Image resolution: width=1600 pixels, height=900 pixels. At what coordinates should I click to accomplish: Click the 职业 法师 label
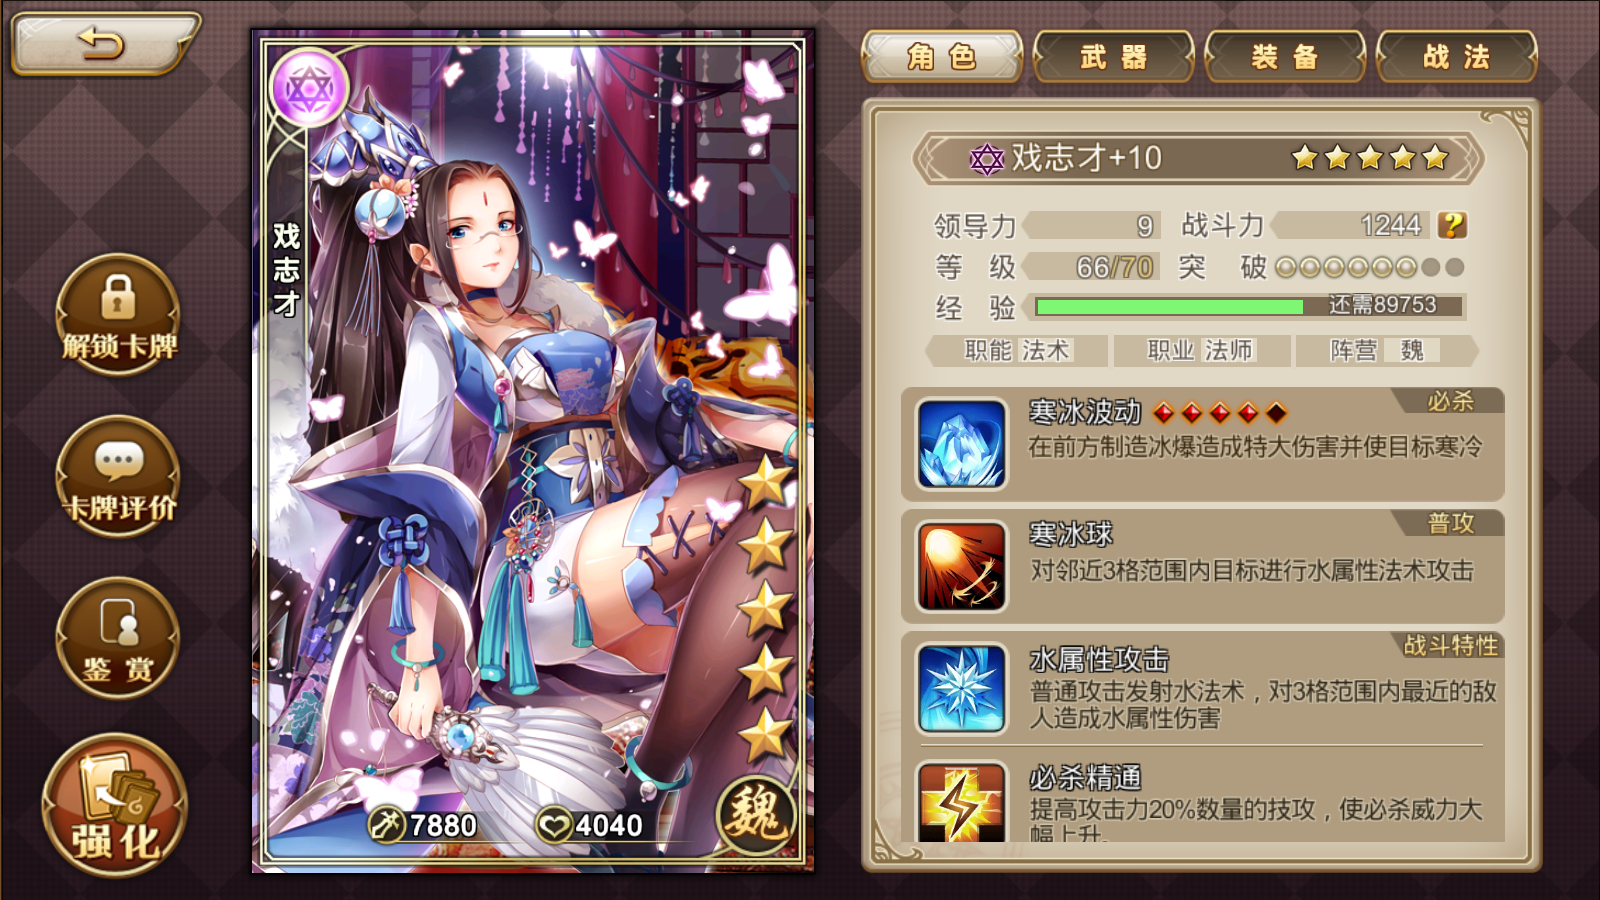1199,351
